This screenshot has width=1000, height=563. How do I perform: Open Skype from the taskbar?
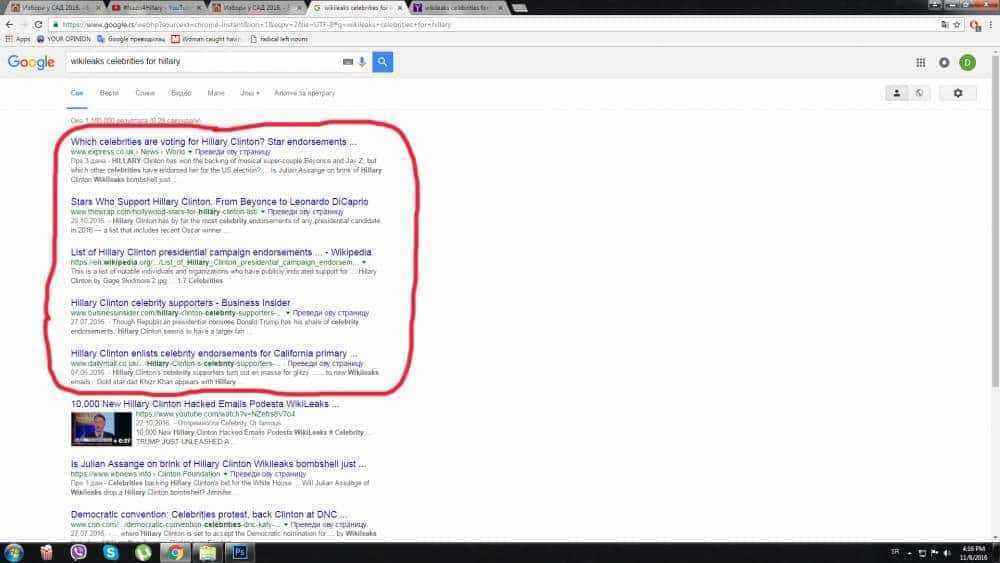pyautogui.click(x=111, y=552)
